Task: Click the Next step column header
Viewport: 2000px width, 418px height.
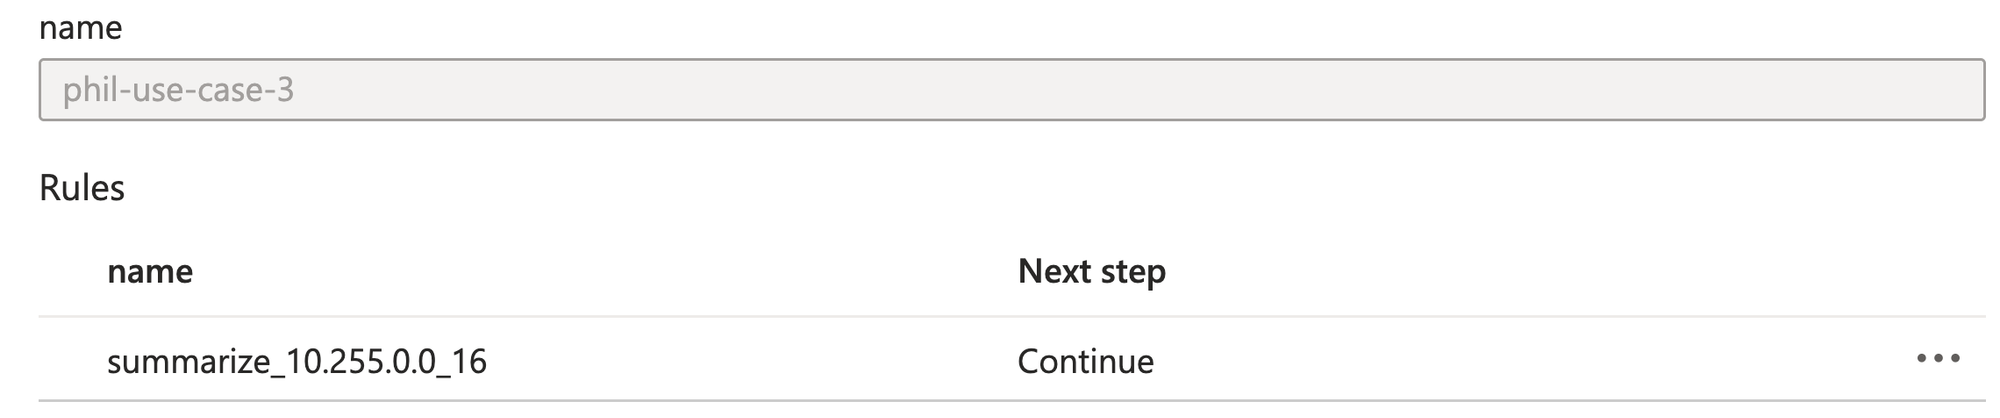Action: pyautogui.click(x=1092, y=272)
